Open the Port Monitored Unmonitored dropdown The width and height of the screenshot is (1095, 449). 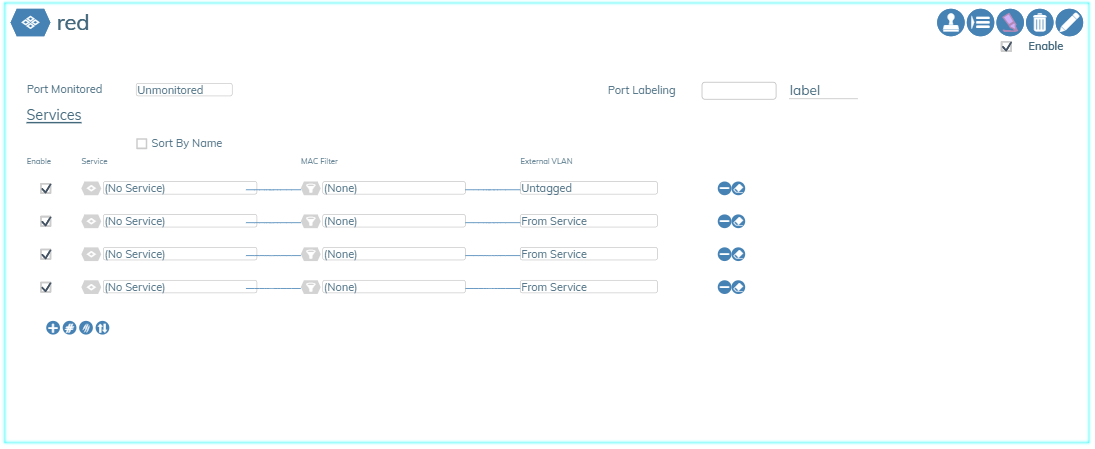pyautogui.click(x=184, y=90)
